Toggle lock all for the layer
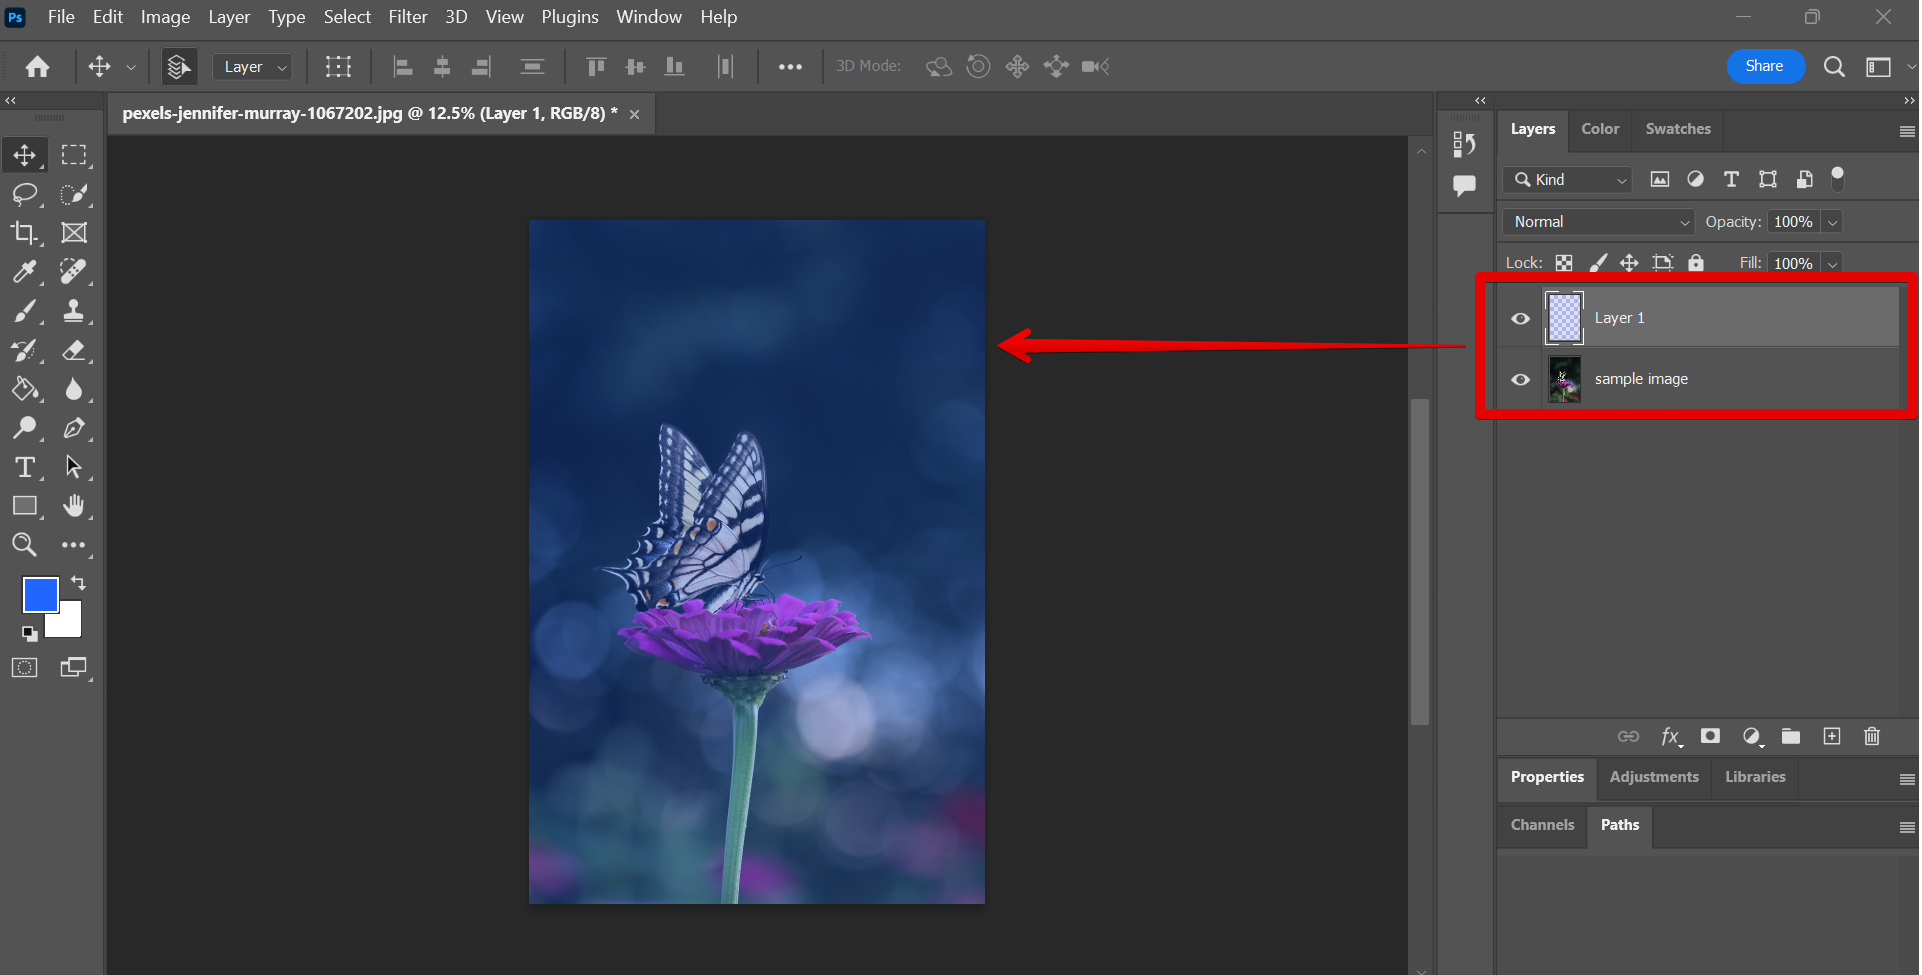 (1696, 263)
